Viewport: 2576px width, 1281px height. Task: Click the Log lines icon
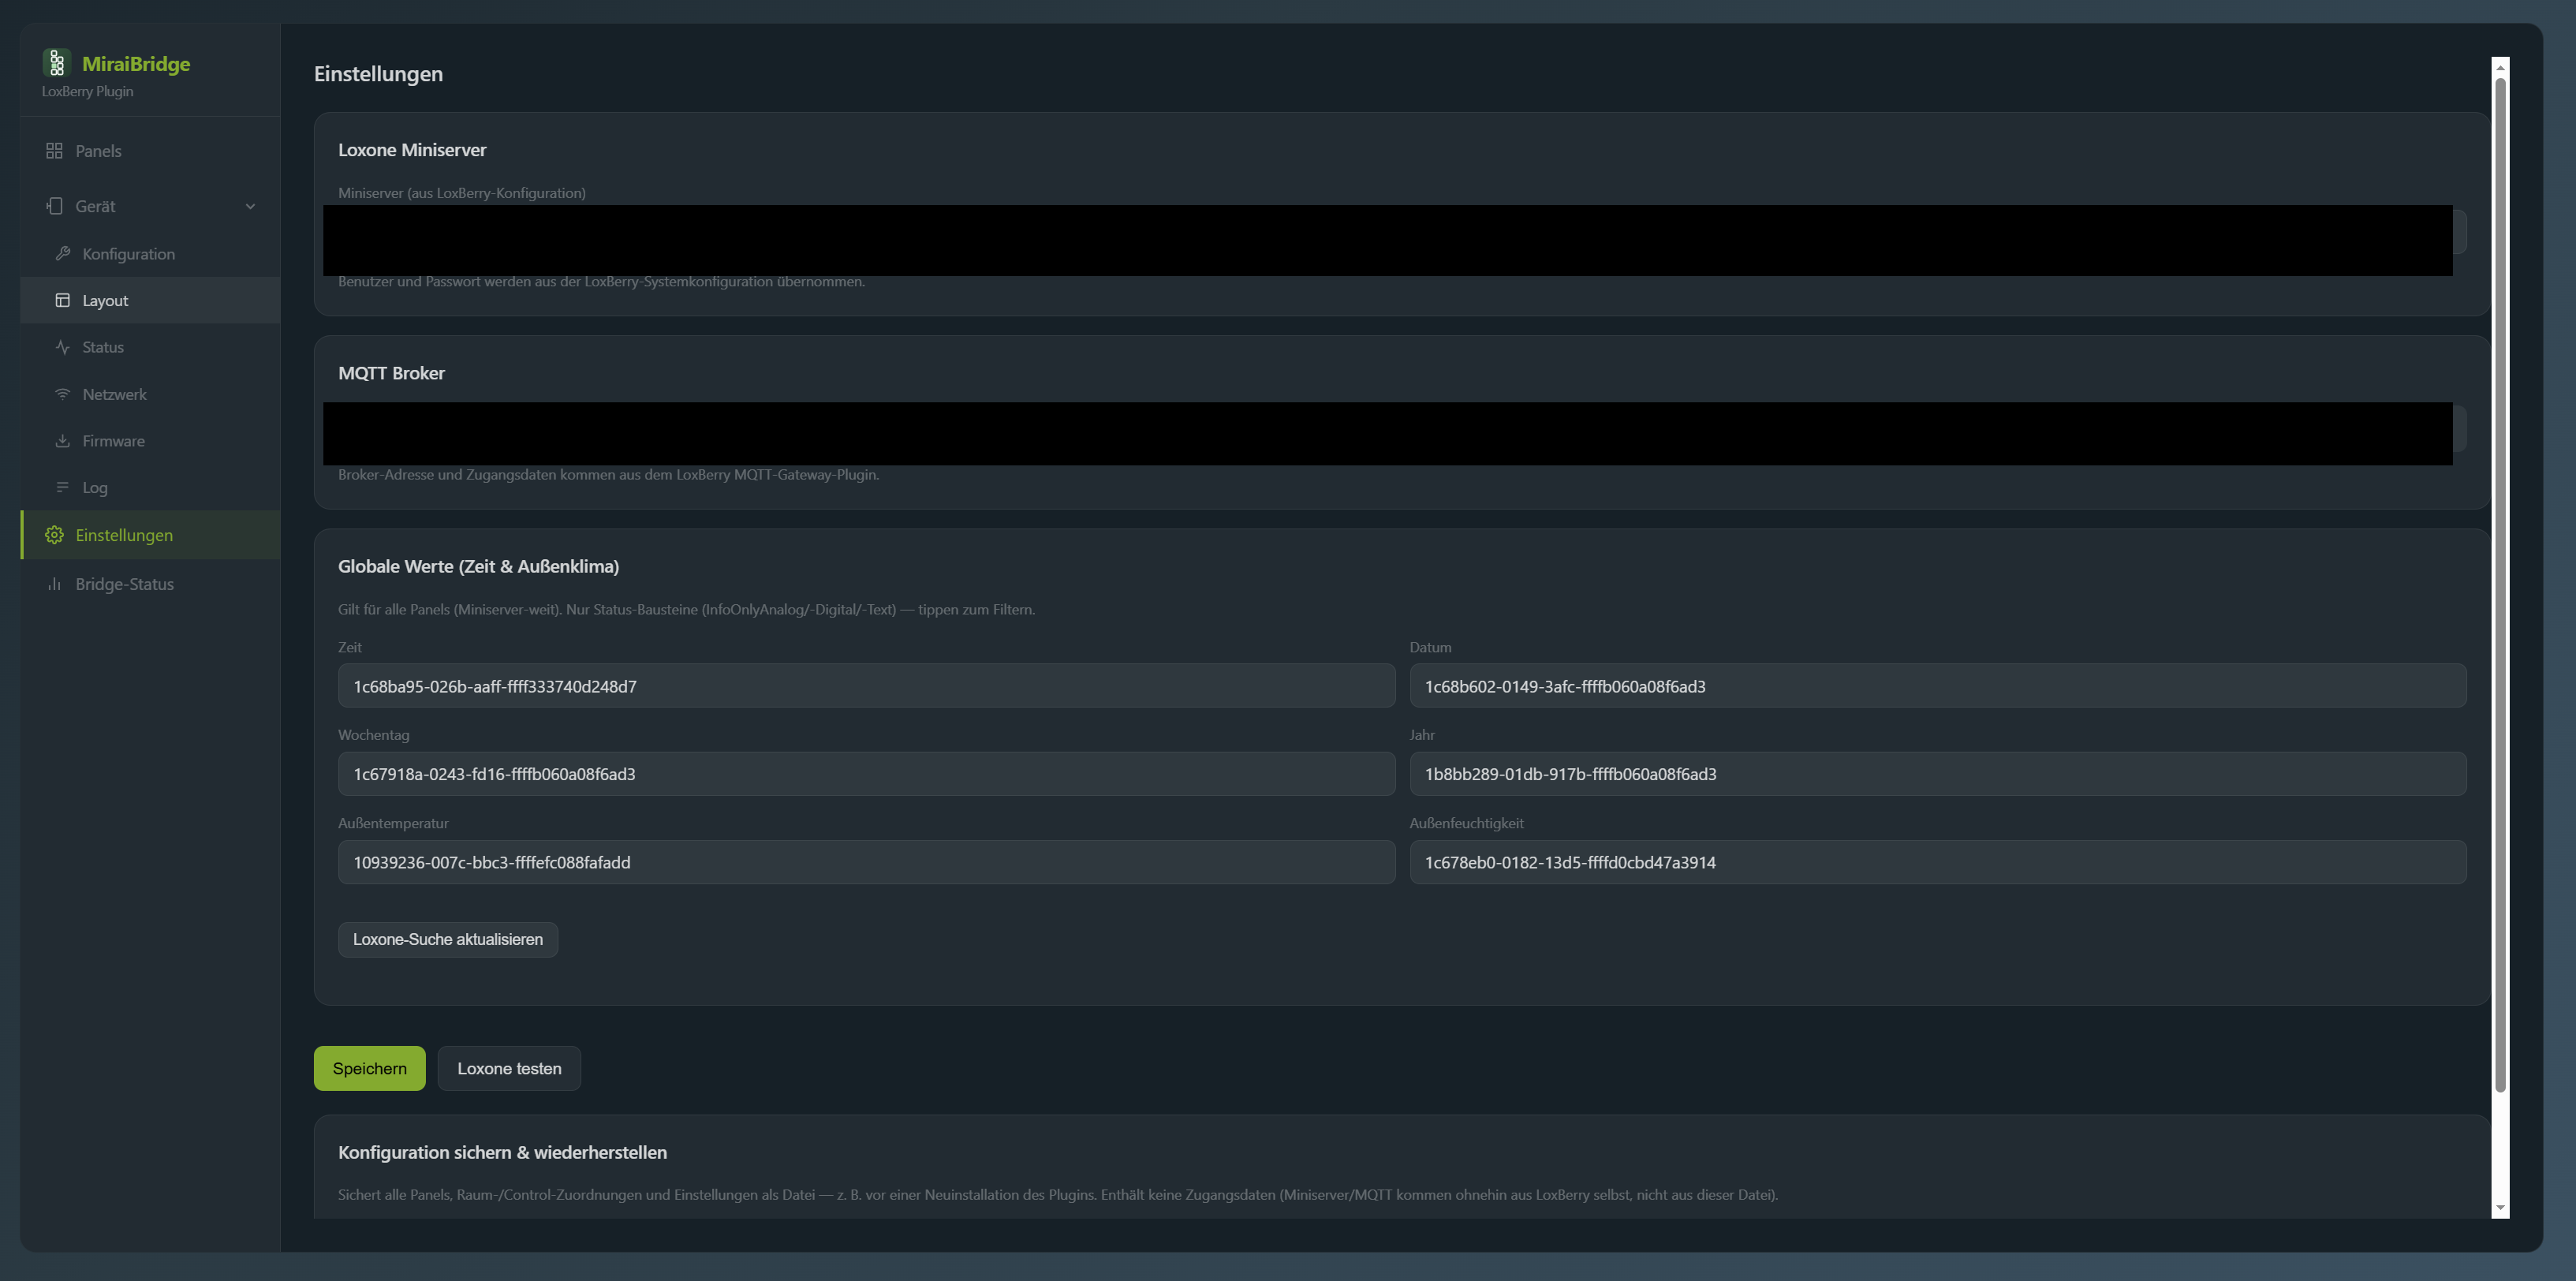(63, 488)
